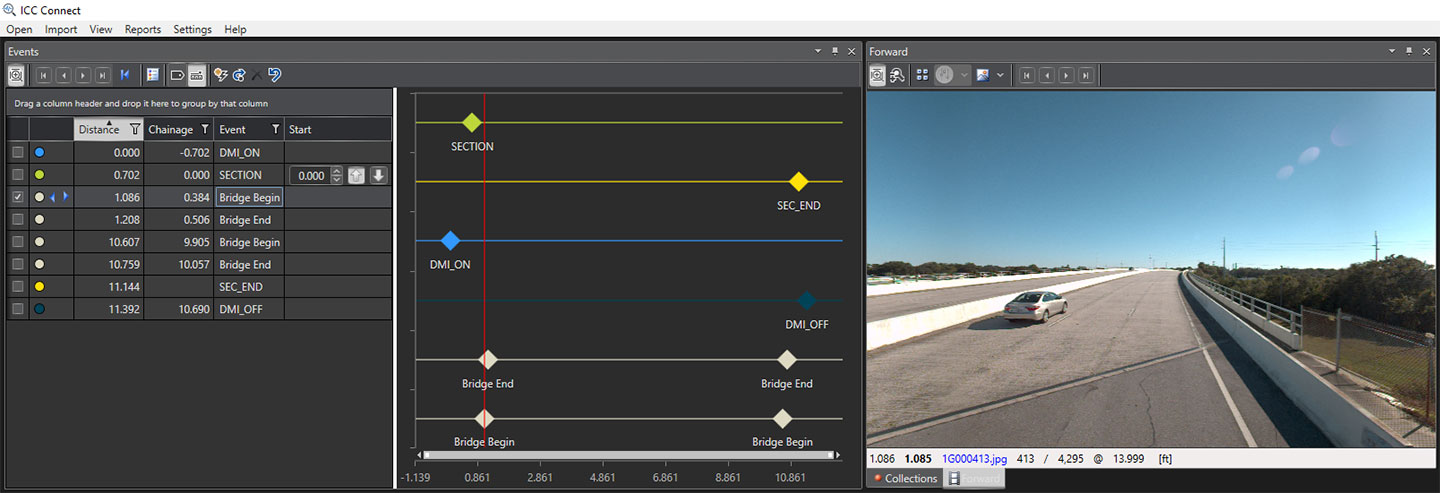Screen dimensions: 1440x493
Task: Click the tag label icon in Events toolbar
Action: click(x=177, y=75)
